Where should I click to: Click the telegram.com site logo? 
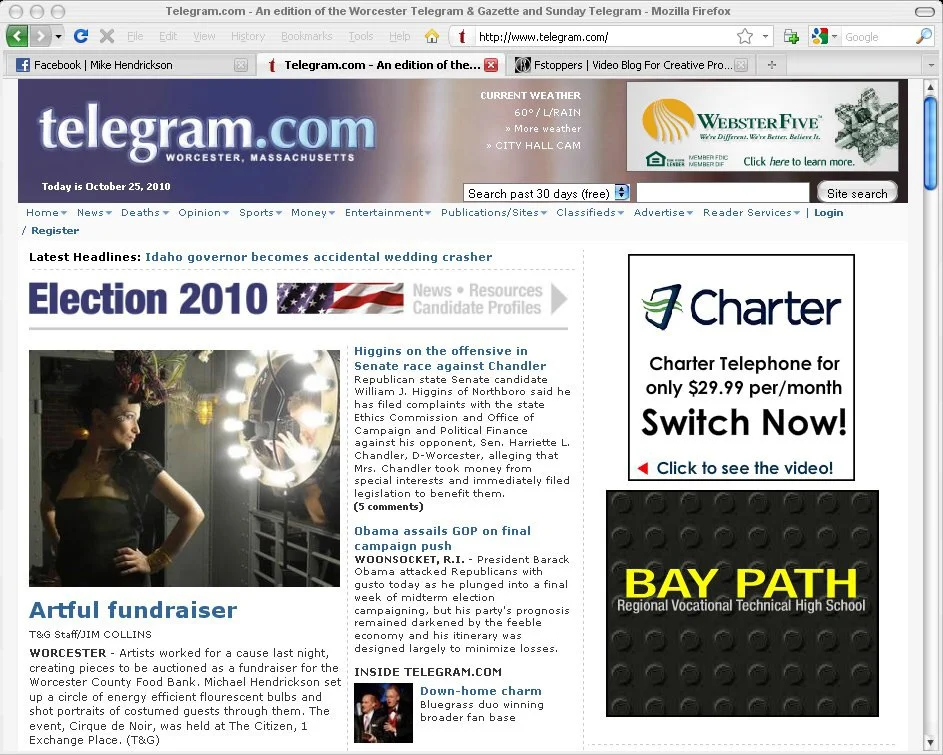click(x=207, y=134)
